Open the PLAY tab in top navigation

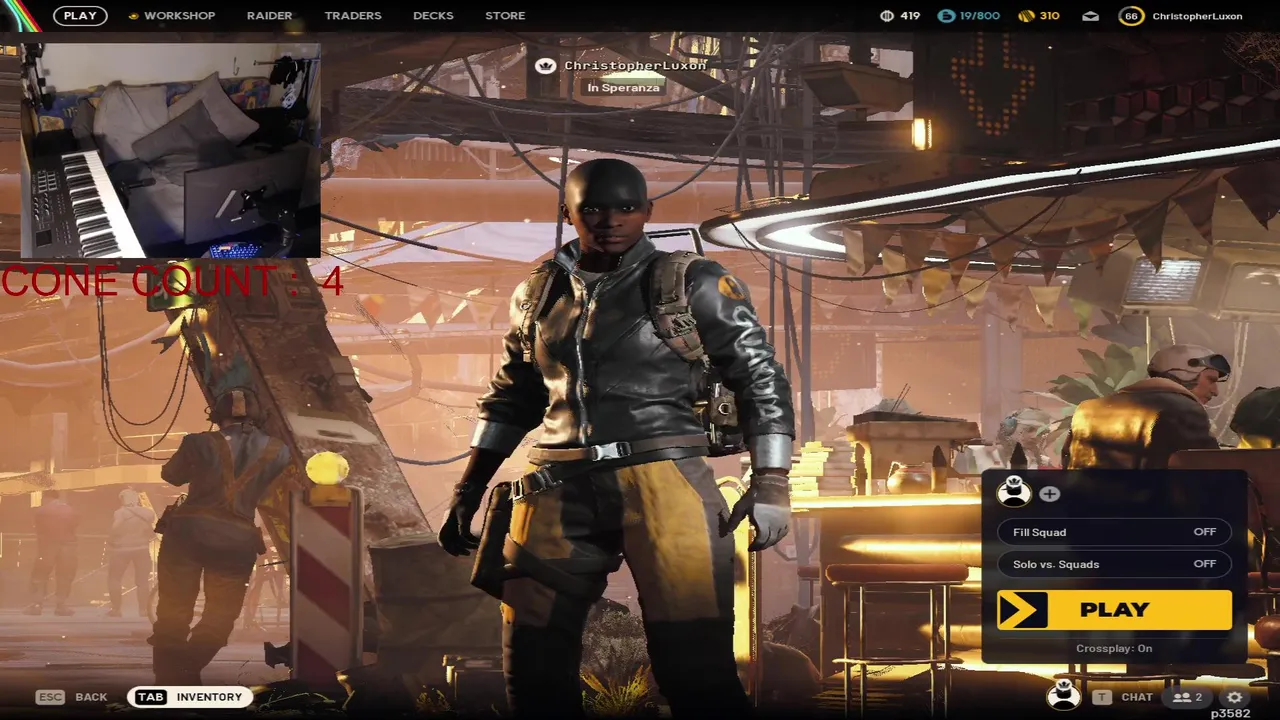[x=80, y=16]
